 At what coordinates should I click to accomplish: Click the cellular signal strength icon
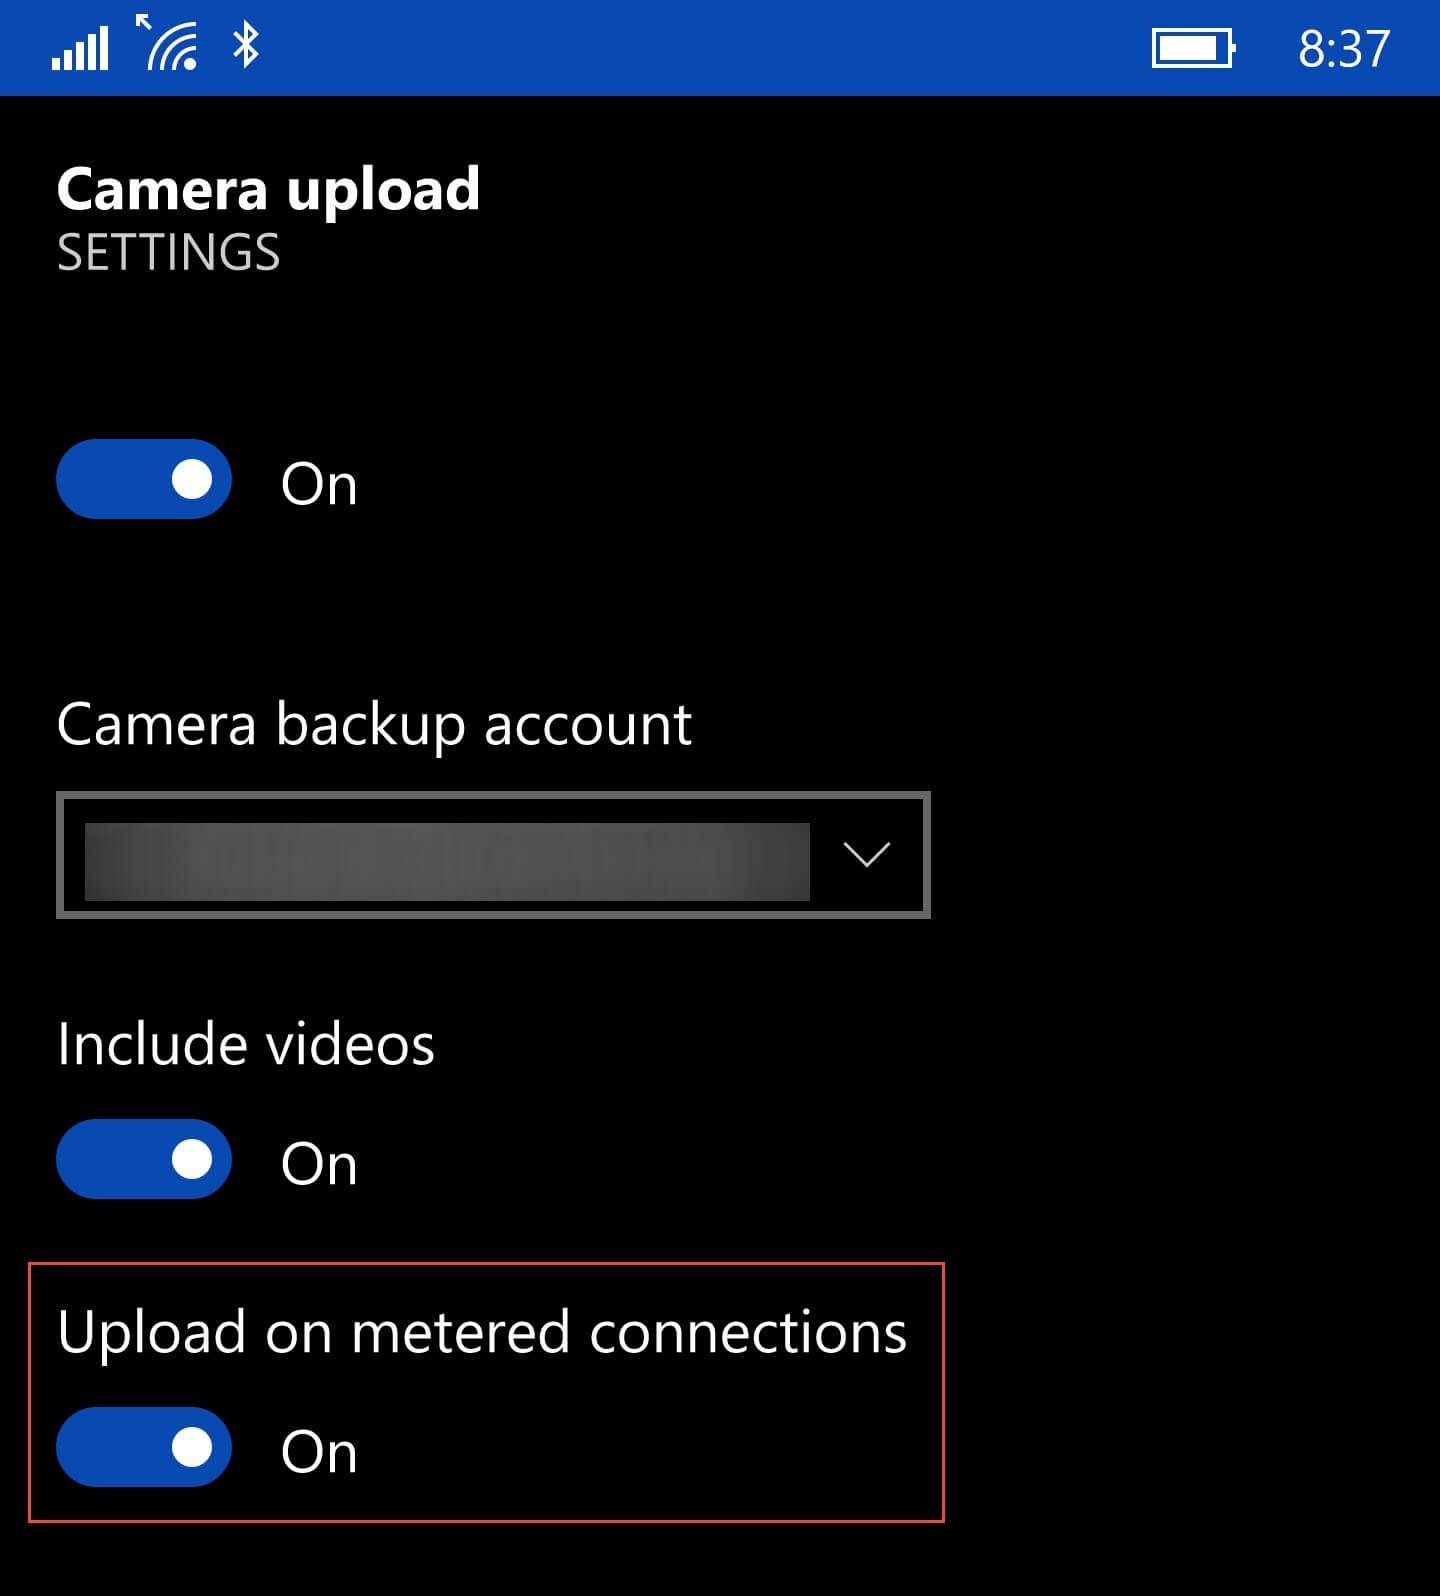pyautogui.click(x=80, y=45)
